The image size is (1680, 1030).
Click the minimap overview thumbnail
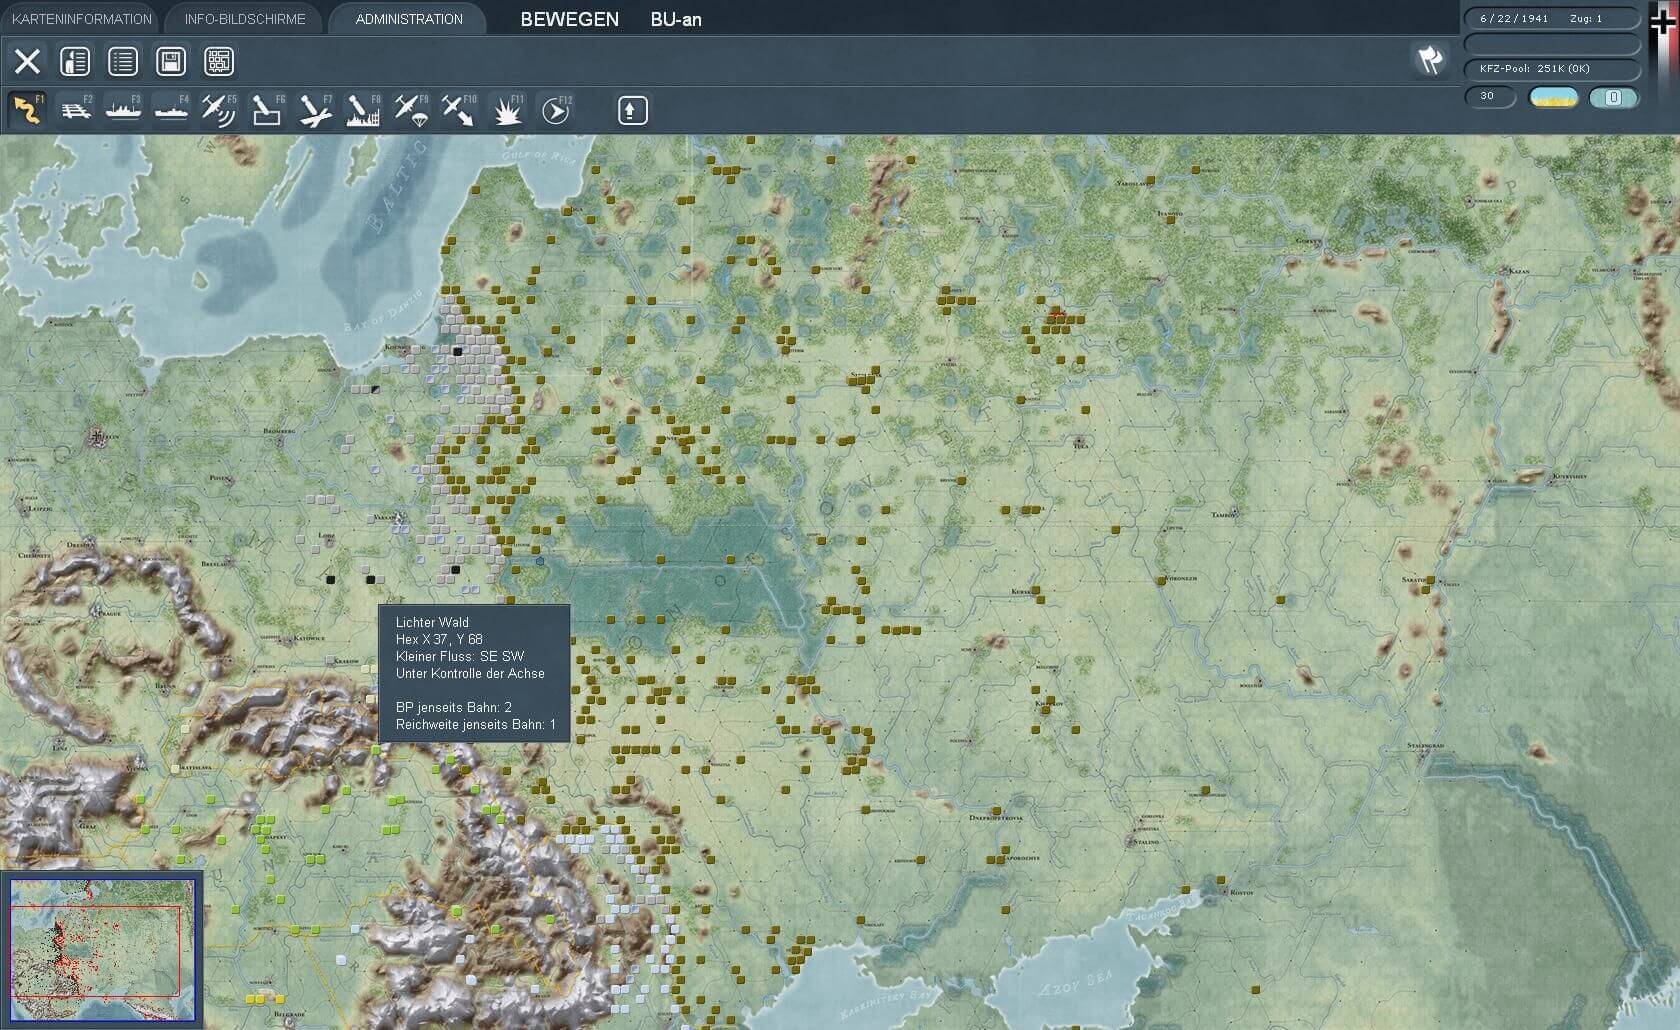[101, 949]
